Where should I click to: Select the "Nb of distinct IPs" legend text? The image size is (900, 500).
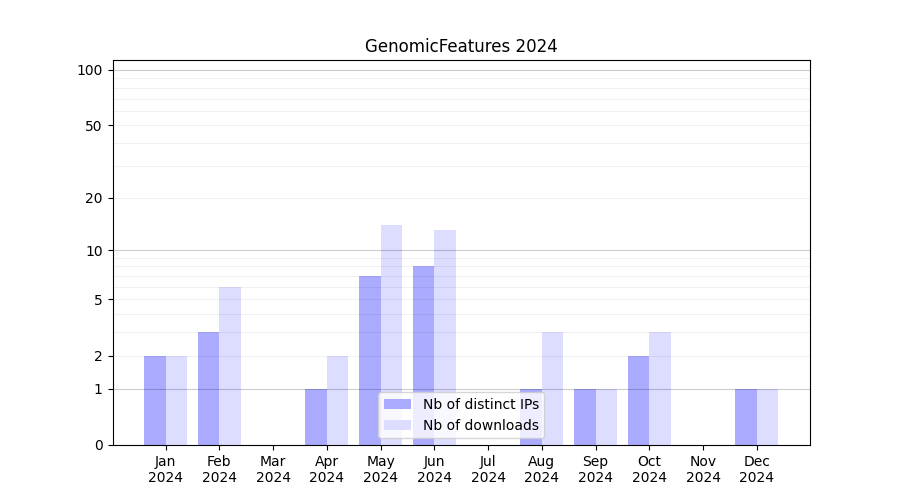[480, 404]
